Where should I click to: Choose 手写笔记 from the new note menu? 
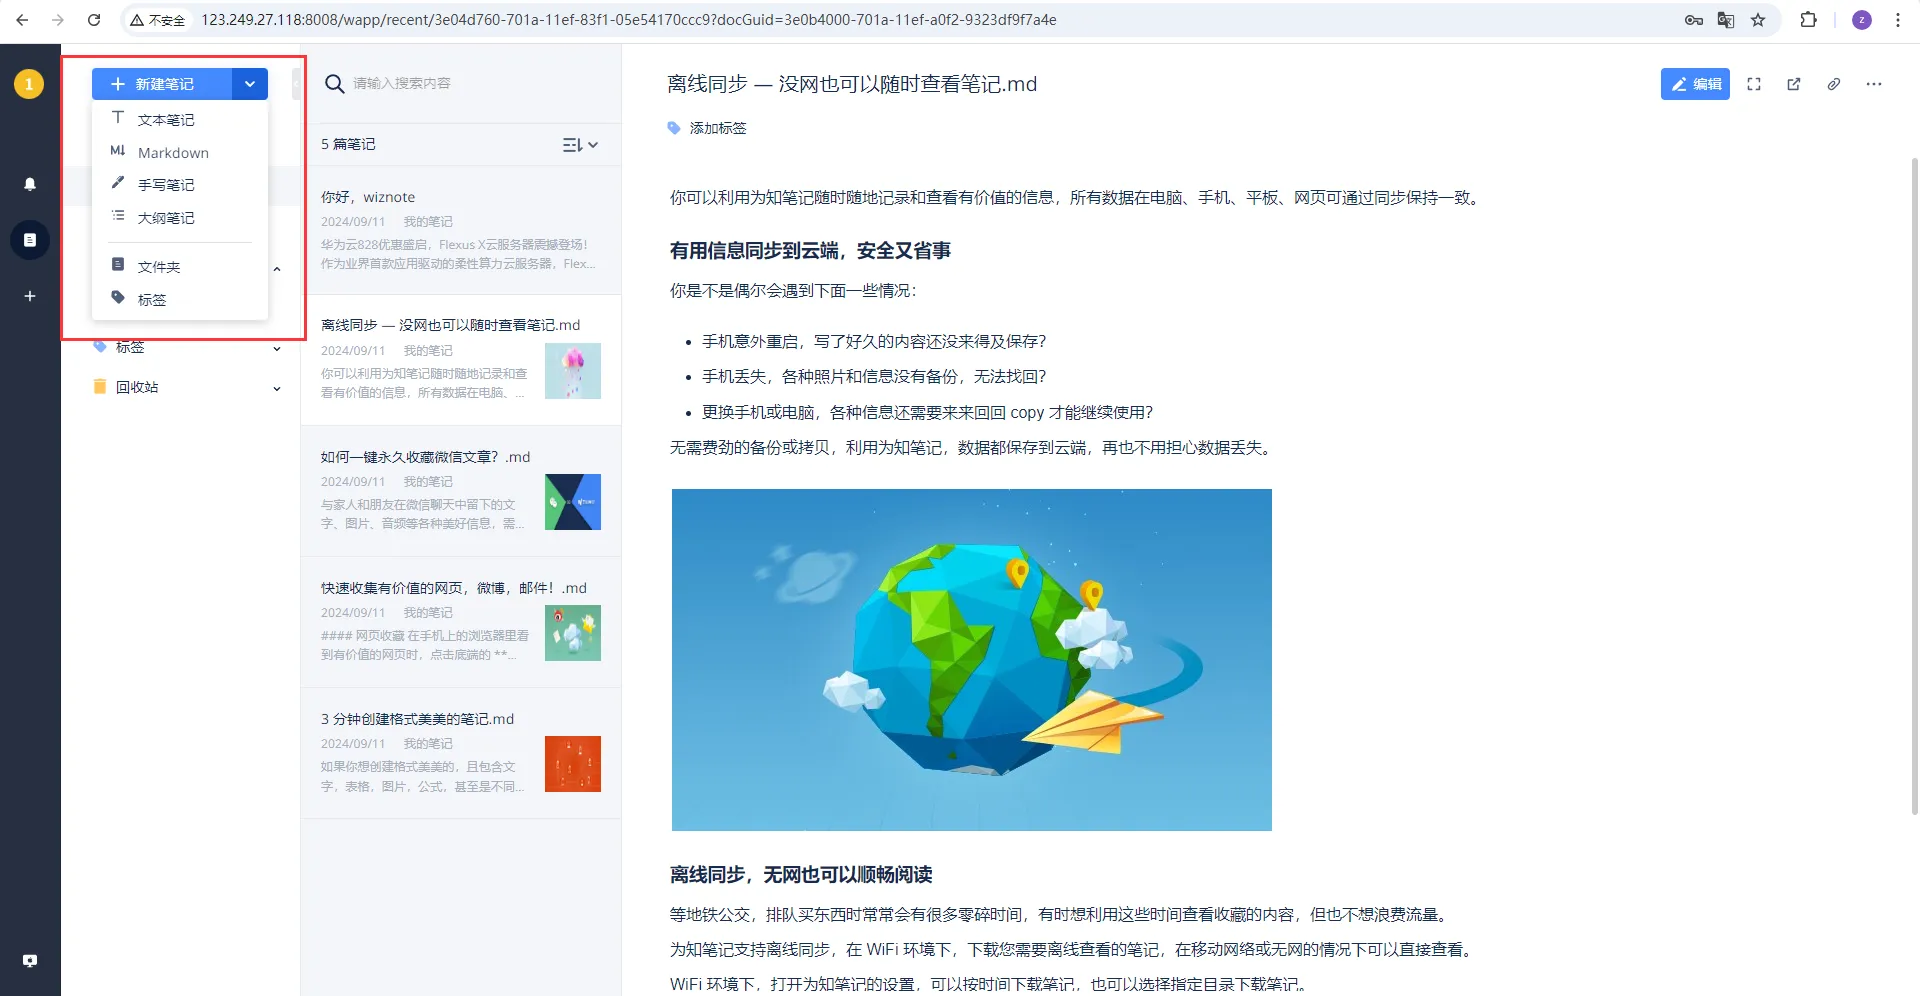180,184
